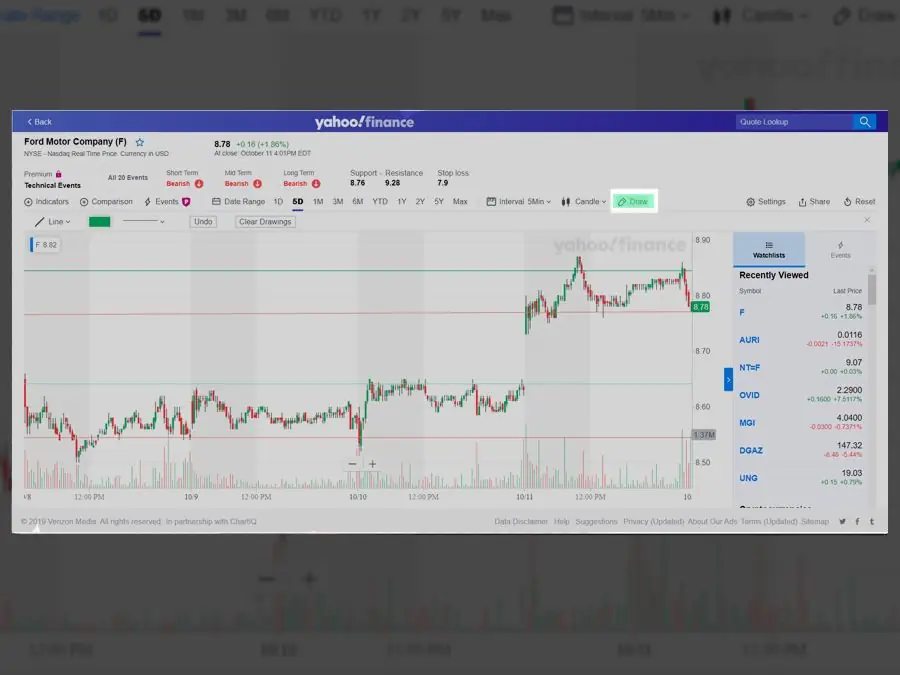
Task: Zoom in chart with plus button
Action: 373,464
